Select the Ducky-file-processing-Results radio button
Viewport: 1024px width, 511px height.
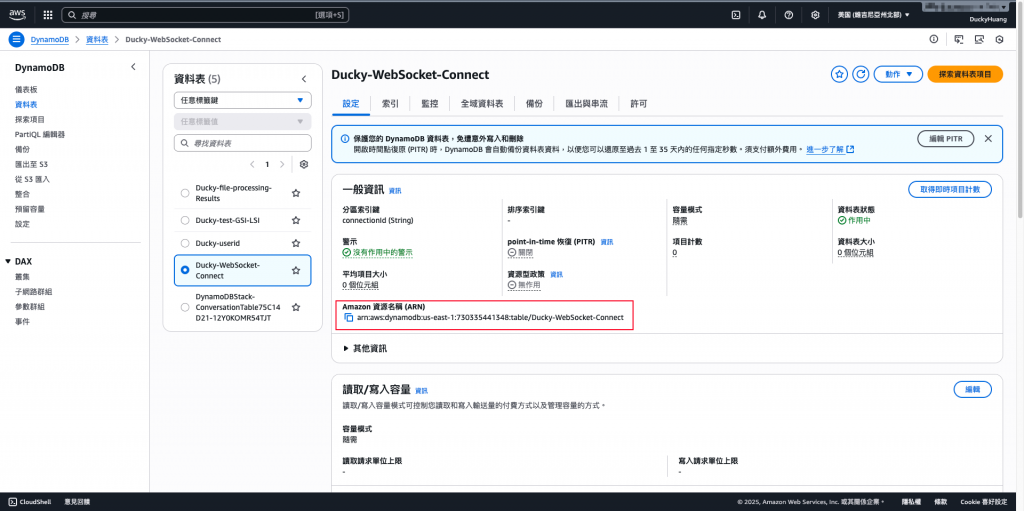coord(185,193)
